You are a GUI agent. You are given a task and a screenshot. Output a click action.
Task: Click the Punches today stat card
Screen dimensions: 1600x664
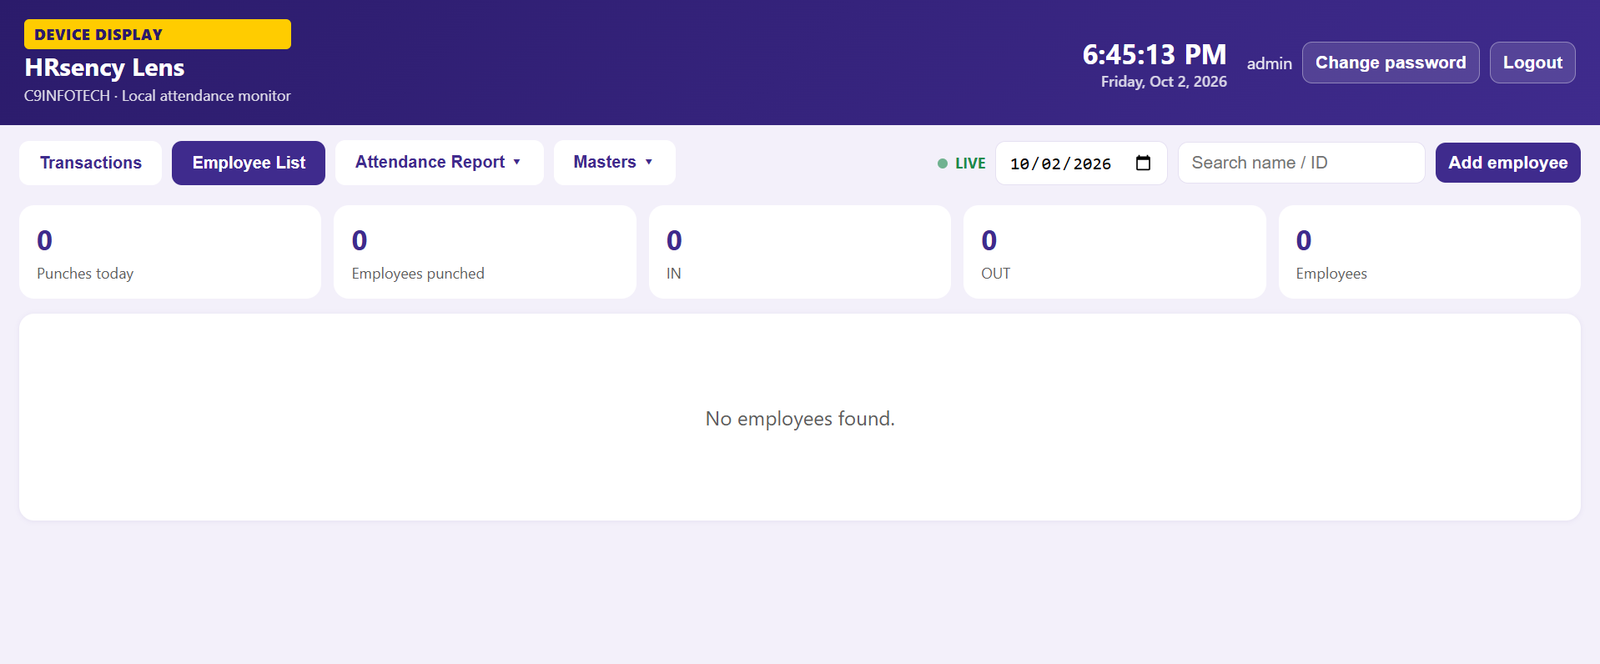click(170, 252)
